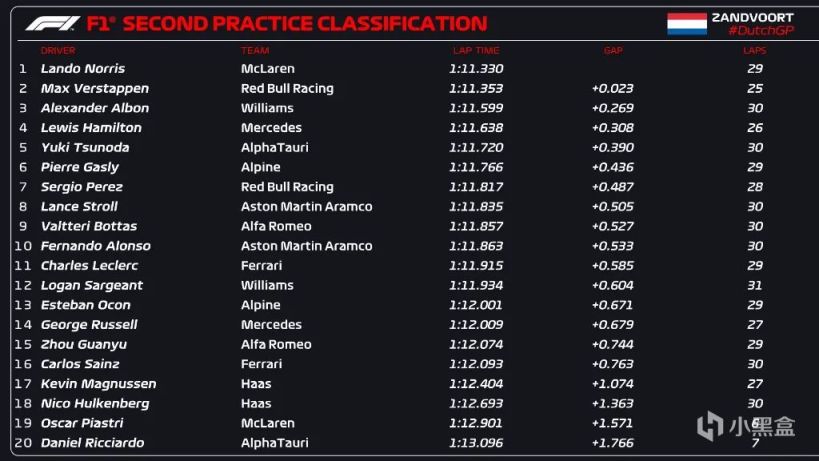
Task: Click Verstappen's gap of +0.023
Action: (612, 88)
